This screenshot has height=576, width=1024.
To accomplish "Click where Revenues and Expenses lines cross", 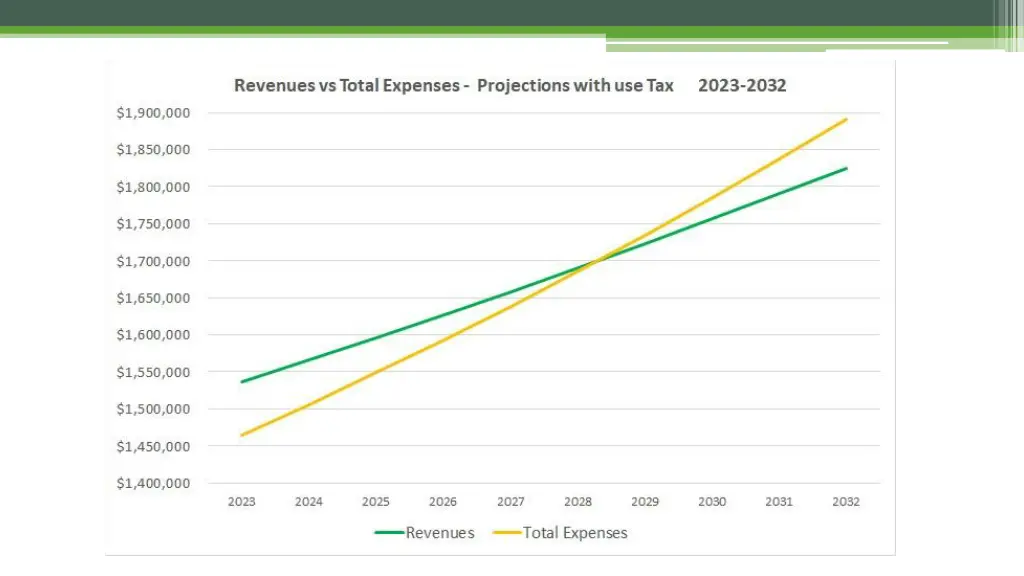I will 594,263.
